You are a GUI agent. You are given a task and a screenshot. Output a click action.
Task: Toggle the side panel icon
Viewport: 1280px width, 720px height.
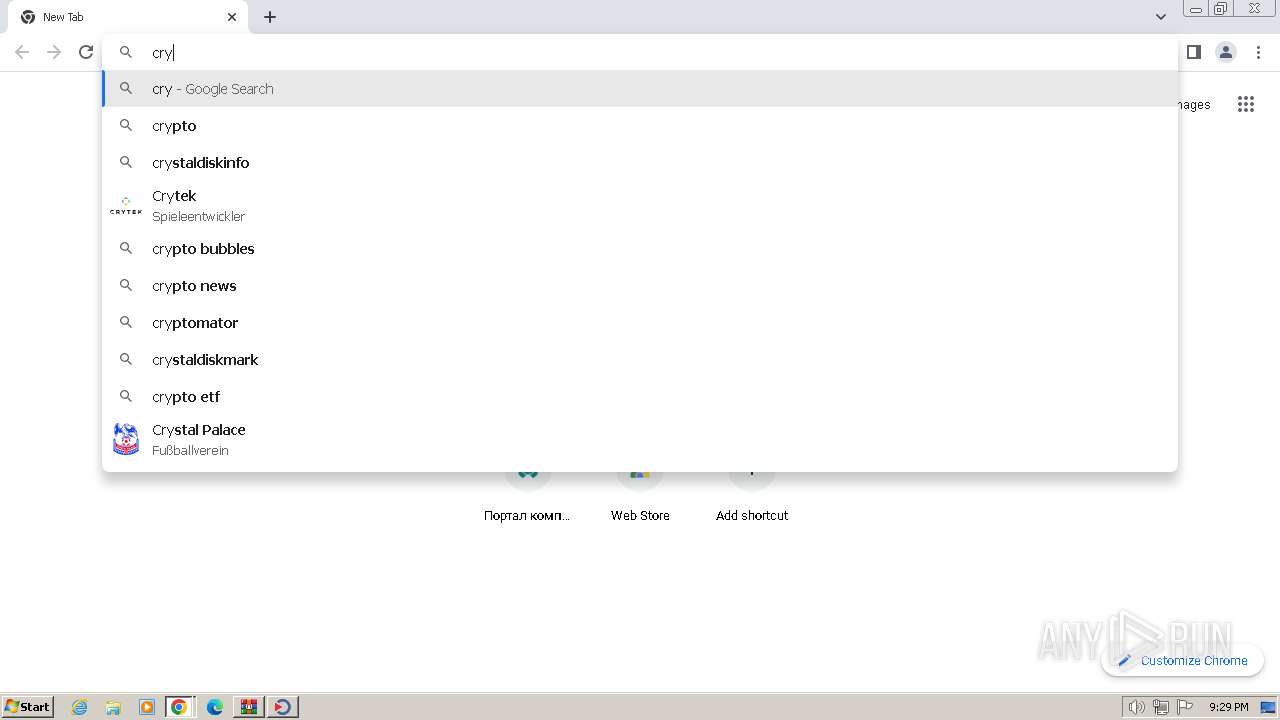[1193, 52]
